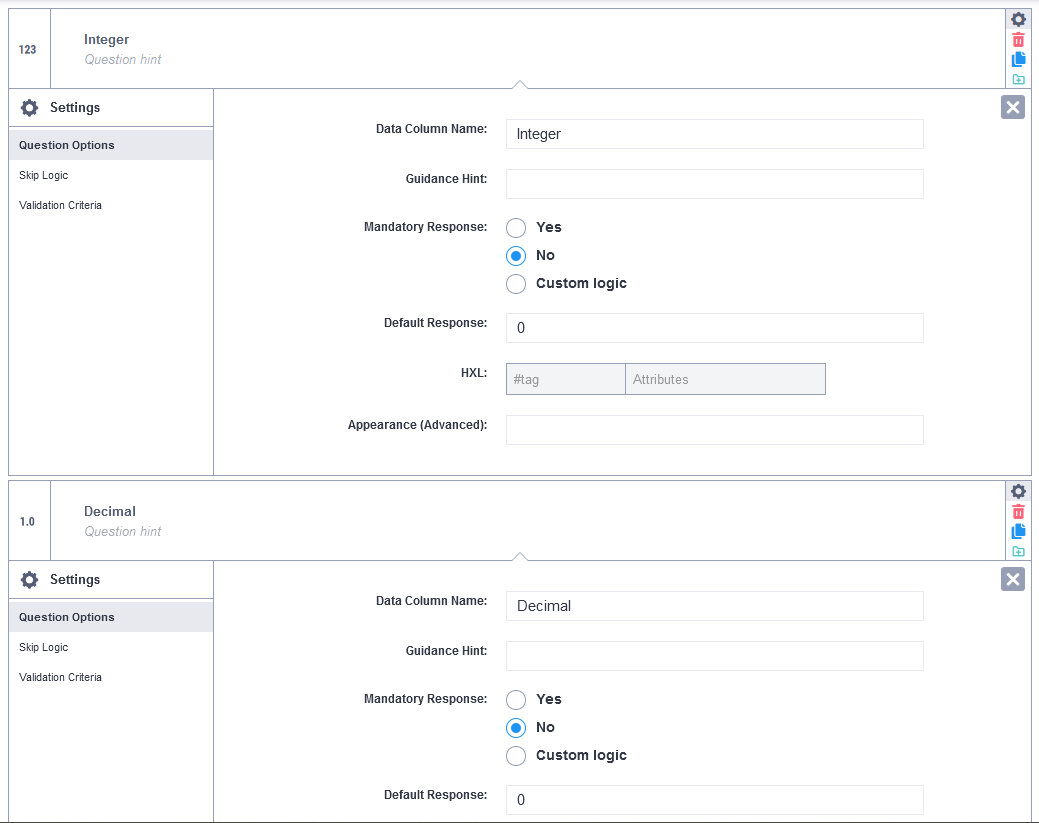Open Validation Criteria tab in Integer settings
The width and height of the screenshot is (1039, 823).
(x=60, y=205)
